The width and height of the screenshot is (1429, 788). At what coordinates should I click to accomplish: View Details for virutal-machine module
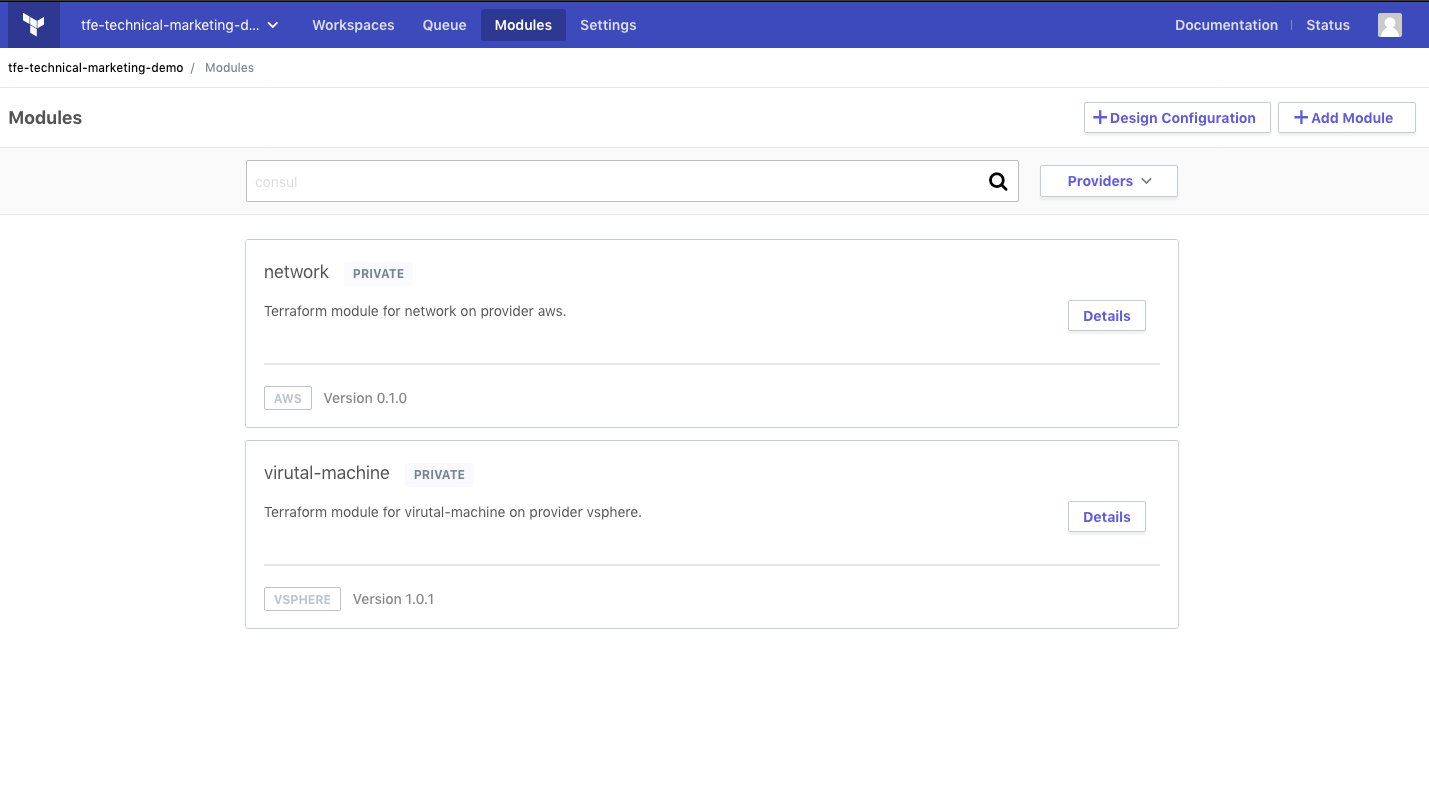point(1107,517)
